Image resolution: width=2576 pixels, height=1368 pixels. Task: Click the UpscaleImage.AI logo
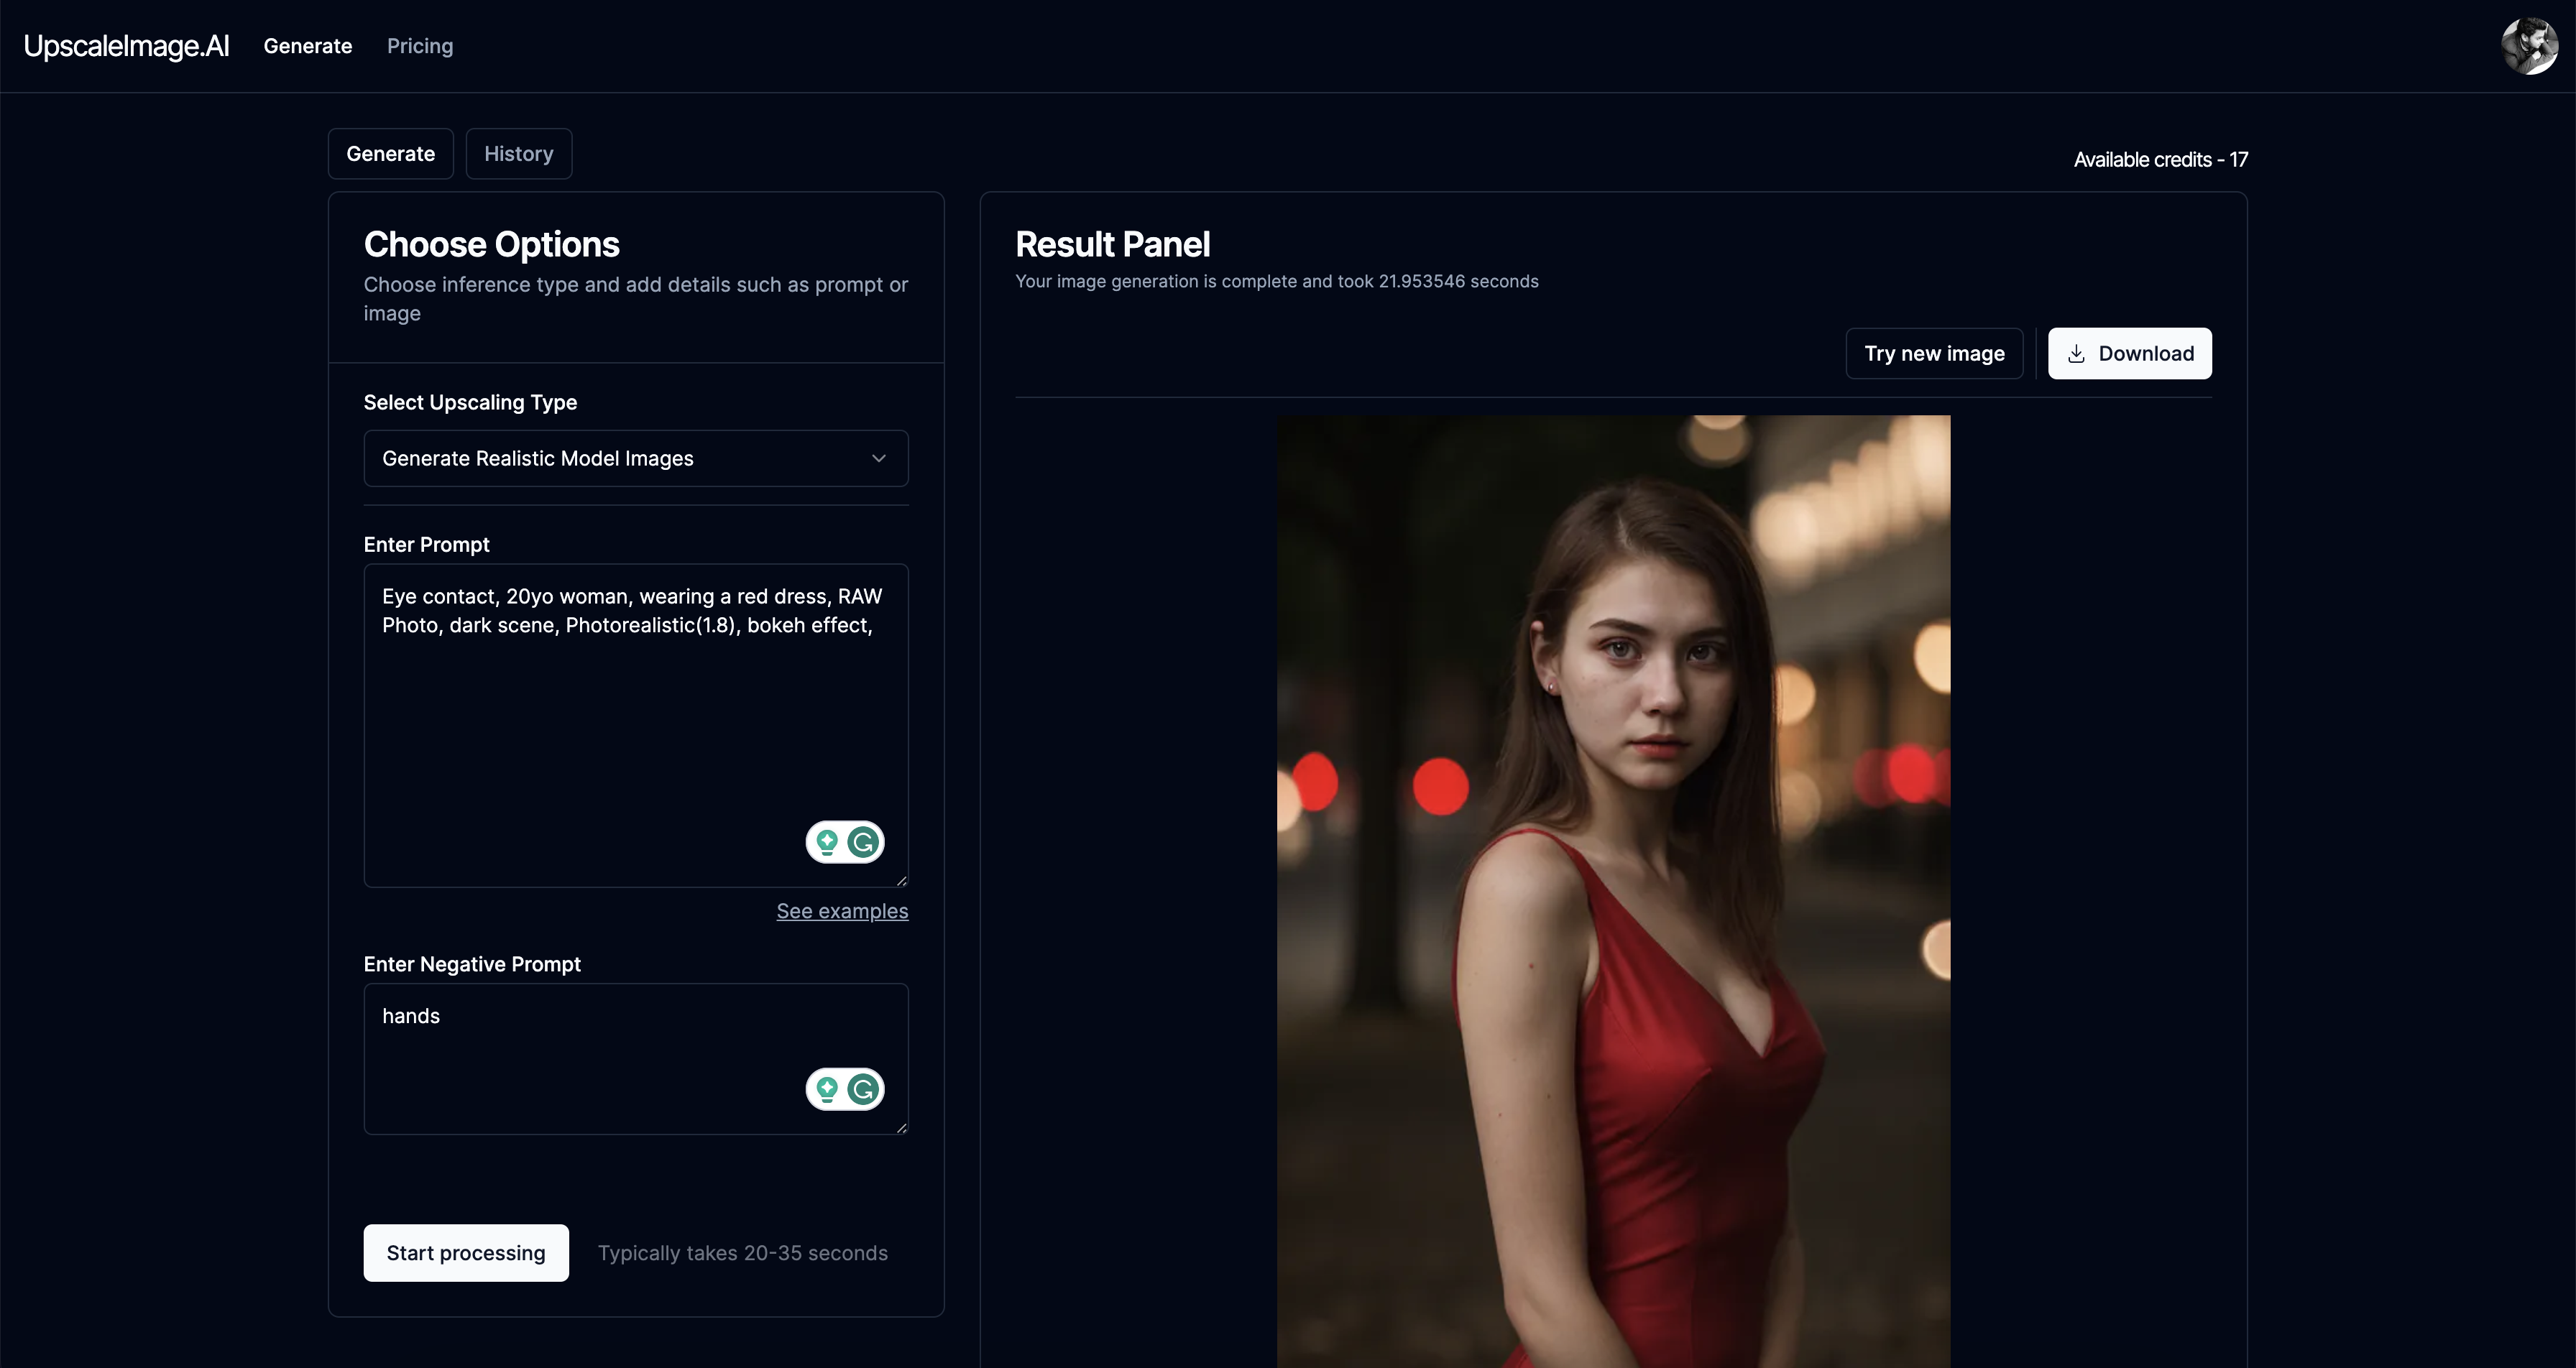tap(126, 46)
